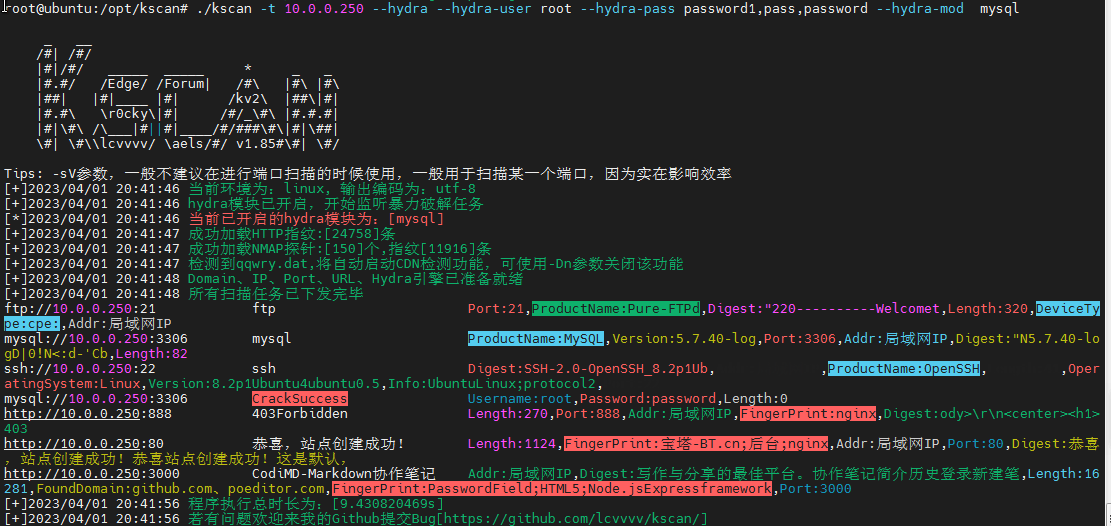Image resolution: width=1111 pixels, height=526 pixels.
Task: Click 'FingerPrint:PasswordField;HTML5;Node.jsExpressframework' text
Action: pyautogui.click(x=553, y=489)
